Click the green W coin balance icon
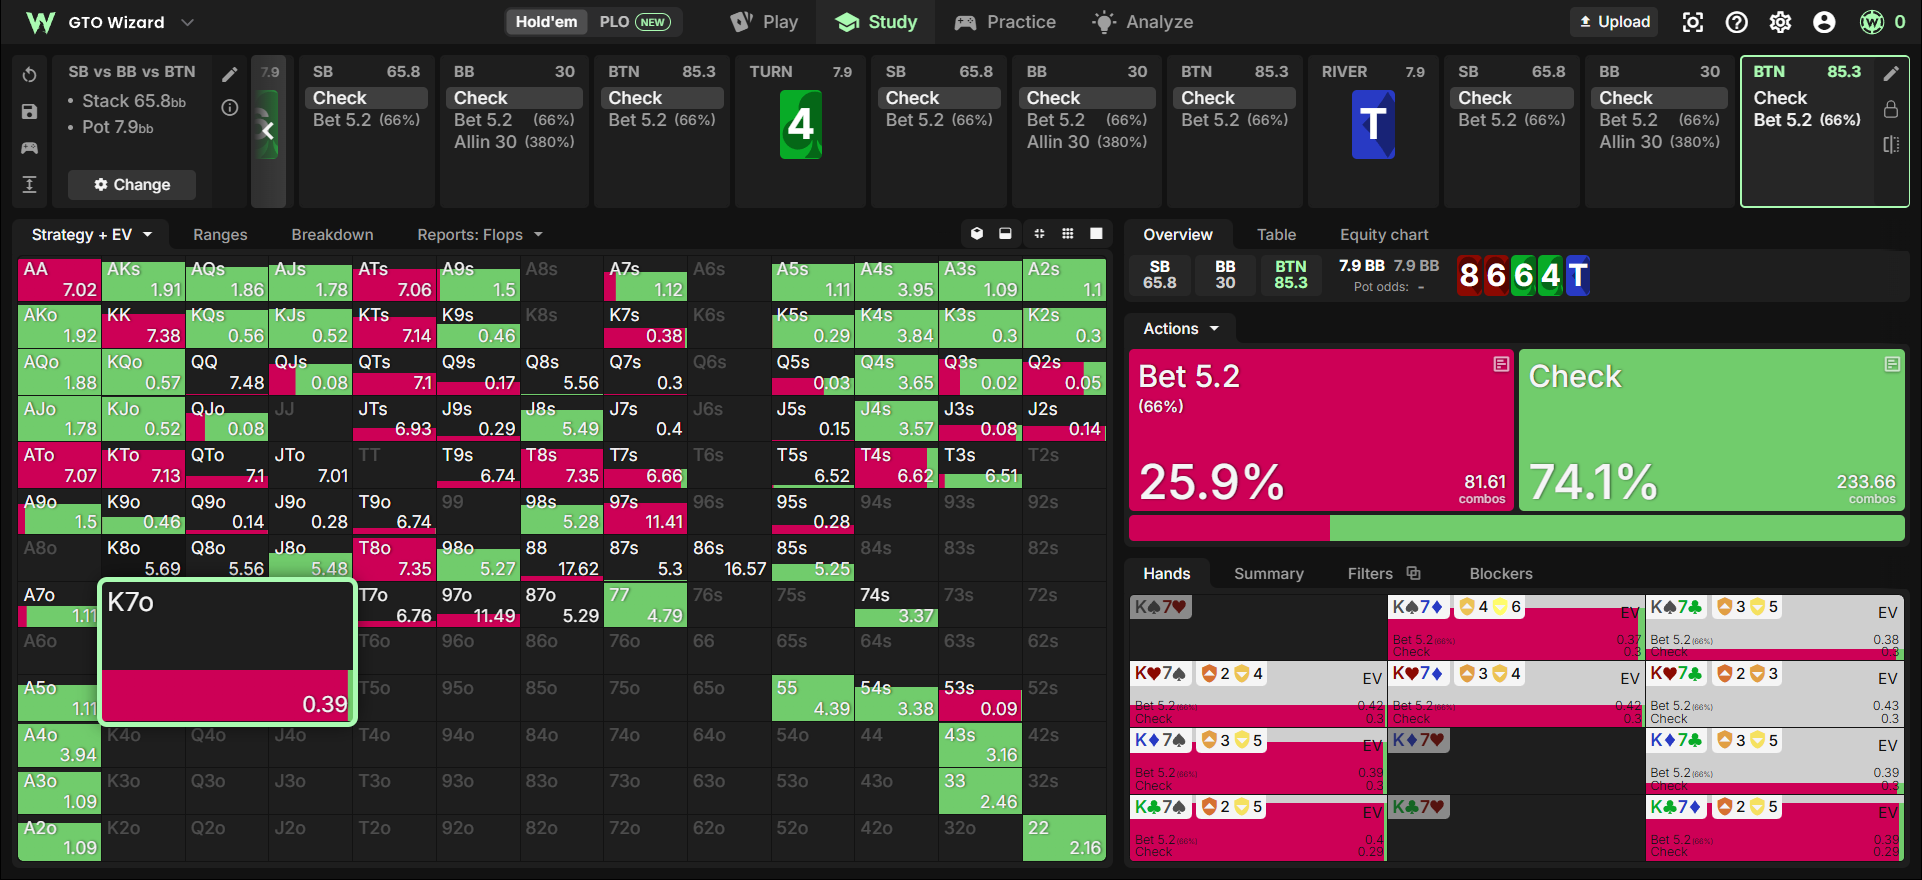 [x=1871, y=22]
